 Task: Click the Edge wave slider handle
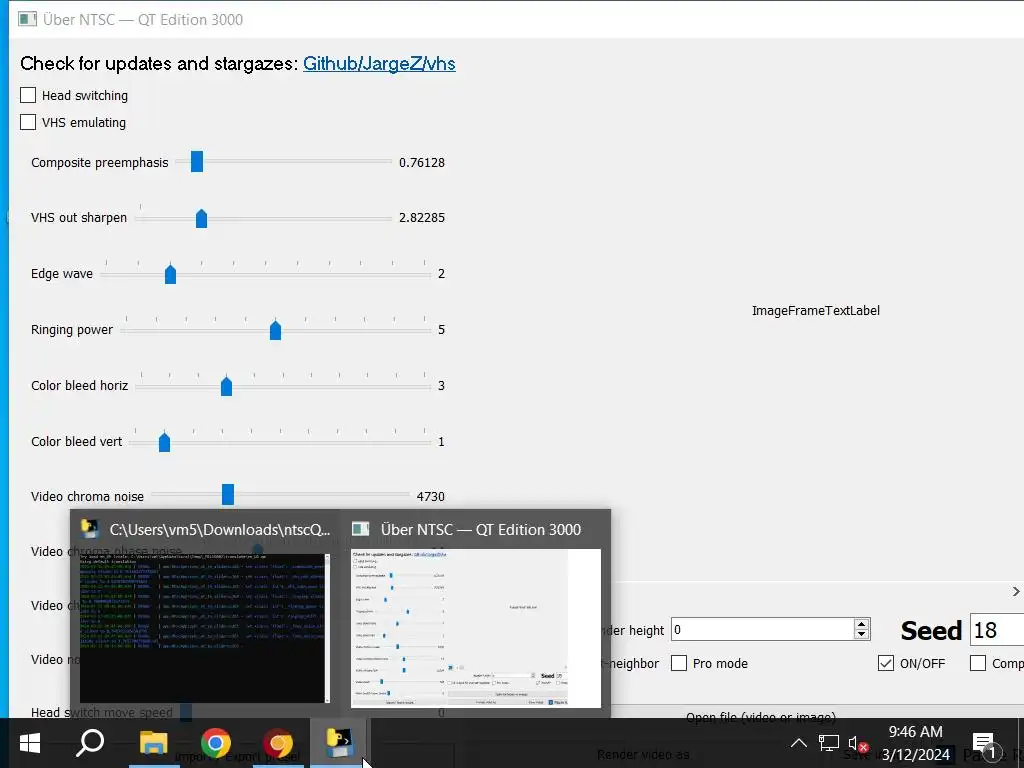click(x=170, y=274)
